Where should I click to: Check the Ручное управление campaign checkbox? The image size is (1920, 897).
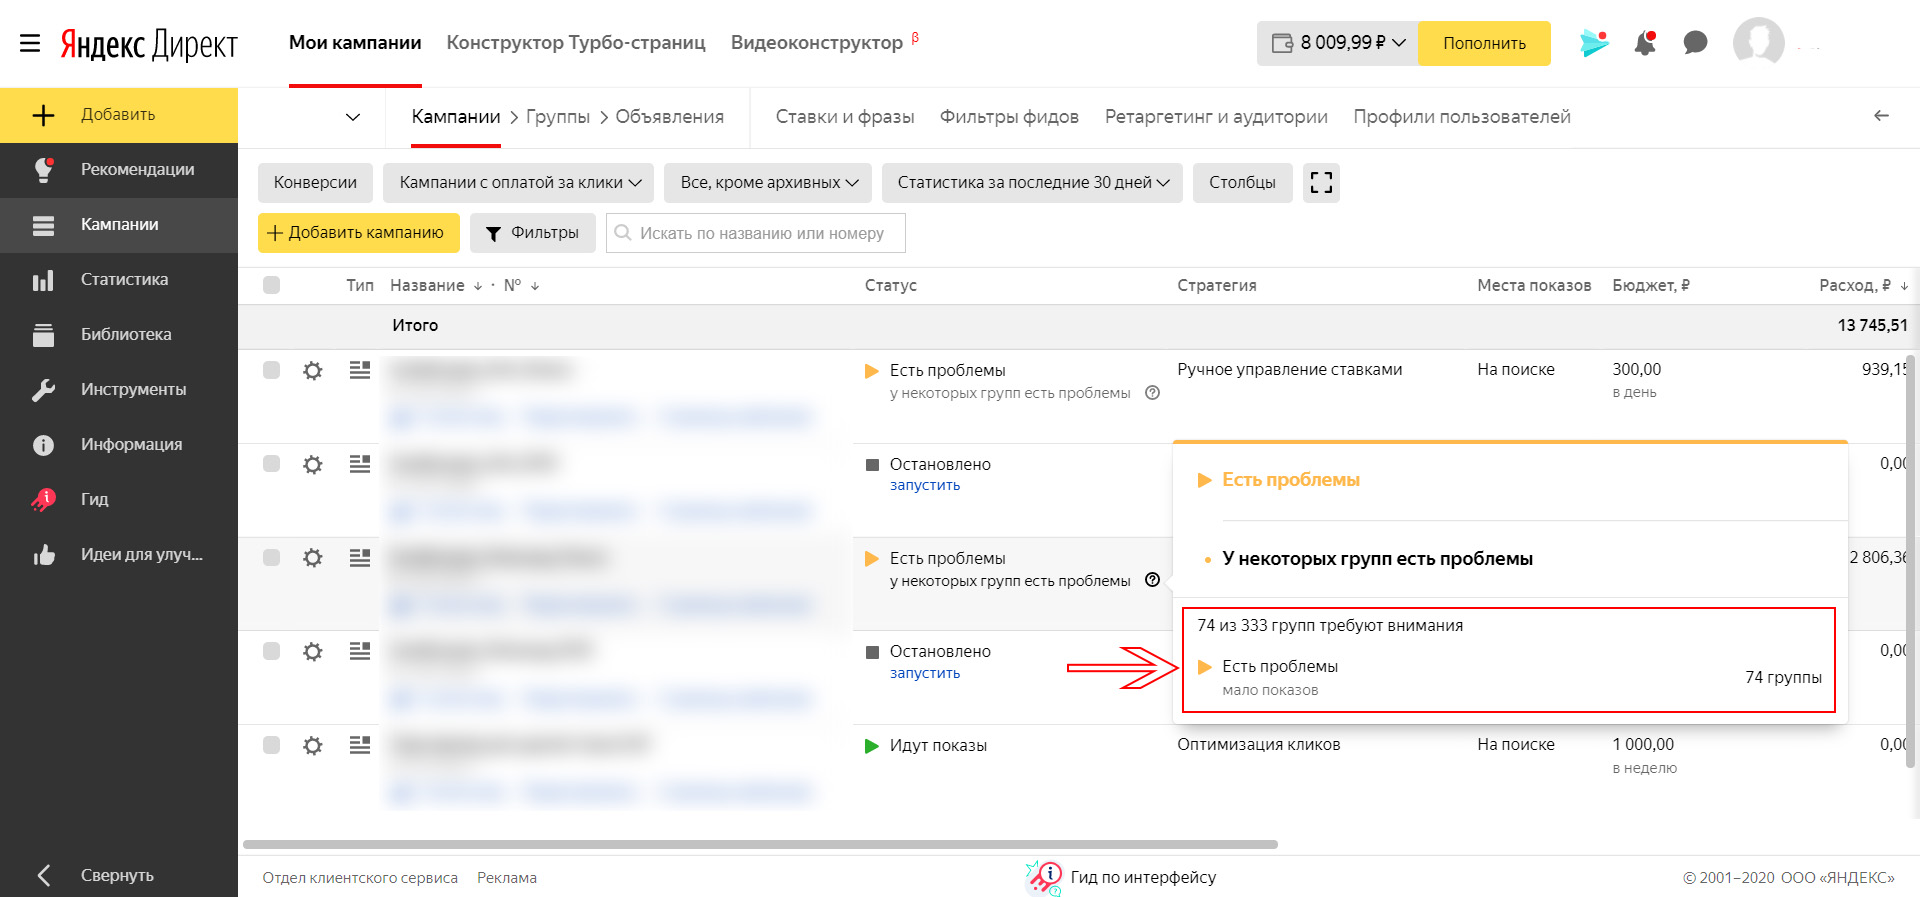[271, 370]
